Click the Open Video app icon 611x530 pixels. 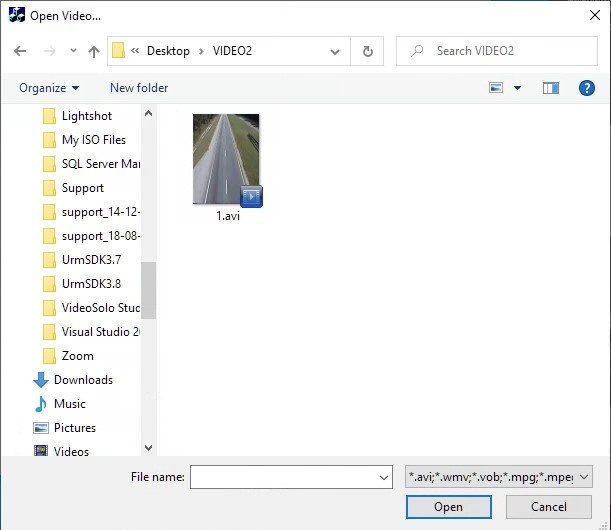click(17, 15)
